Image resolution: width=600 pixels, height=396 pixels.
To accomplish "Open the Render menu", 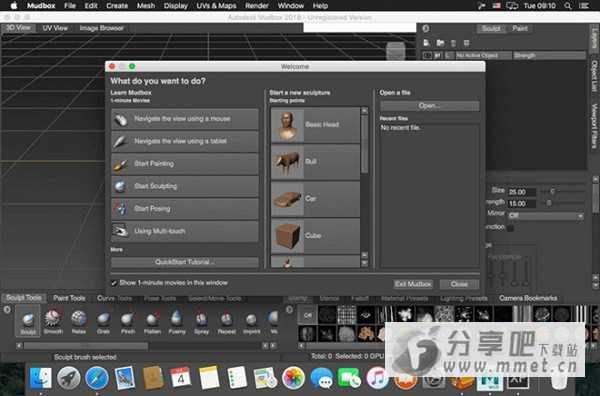I will click(x=257, y=6).
